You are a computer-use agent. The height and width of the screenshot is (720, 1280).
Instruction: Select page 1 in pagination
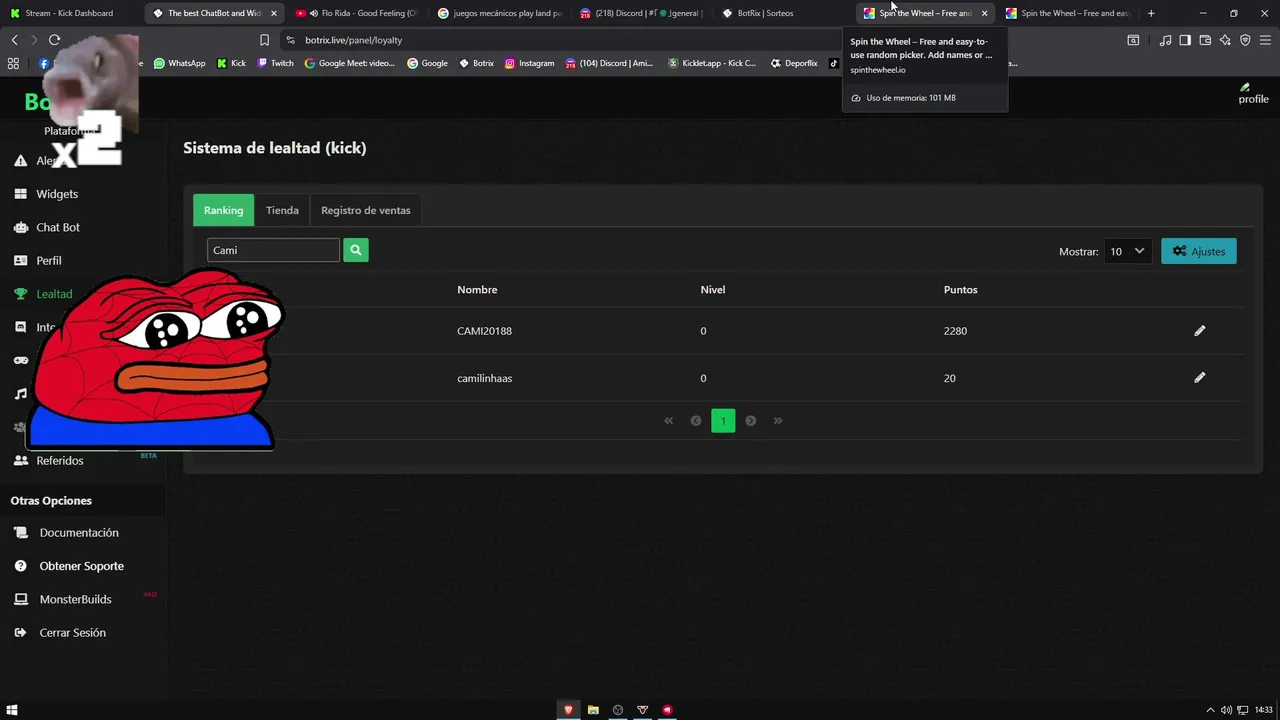click(723, 421)
